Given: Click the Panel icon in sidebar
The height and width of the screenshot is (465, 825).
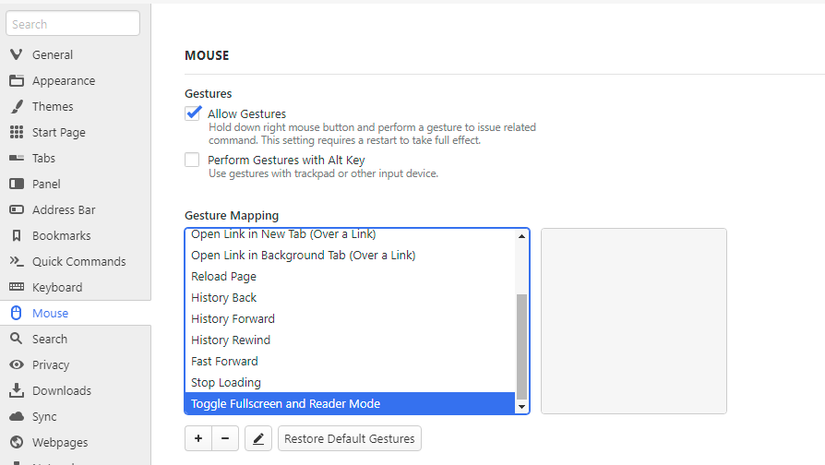Looking at the screenshot, I should click(x=16, y=184).
